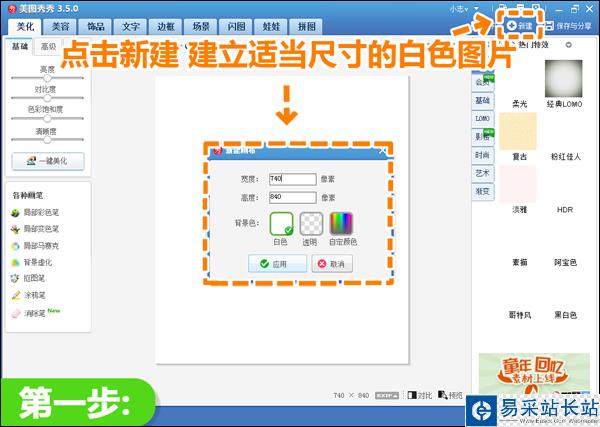Image resolution: width=600 pixels, height=427 pixels.
Task: Select the 局部马赛克 mosaic tool
Action: (35, 246)
